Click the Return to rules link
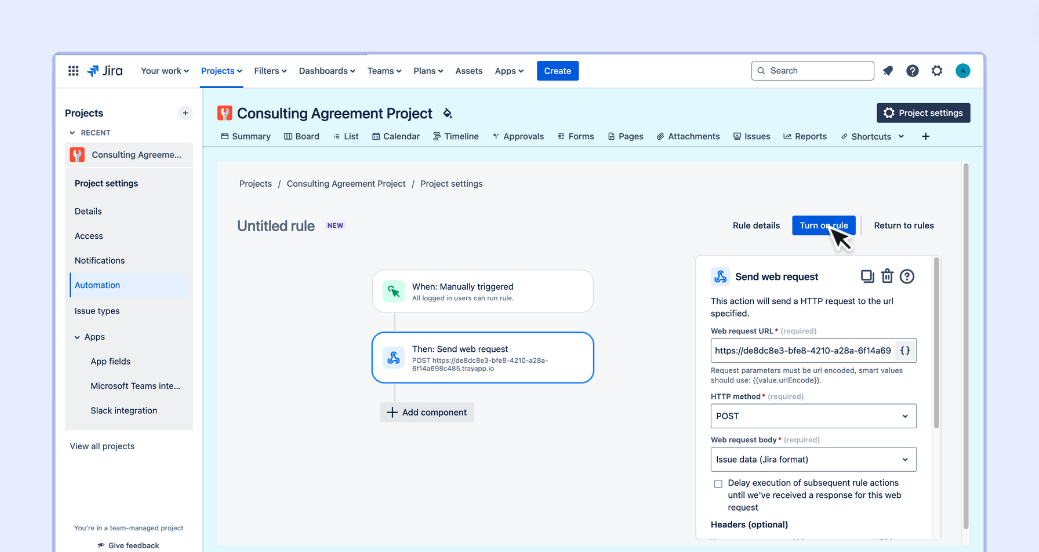Screen dimensions: 1039x552 [x=903, y=226]
